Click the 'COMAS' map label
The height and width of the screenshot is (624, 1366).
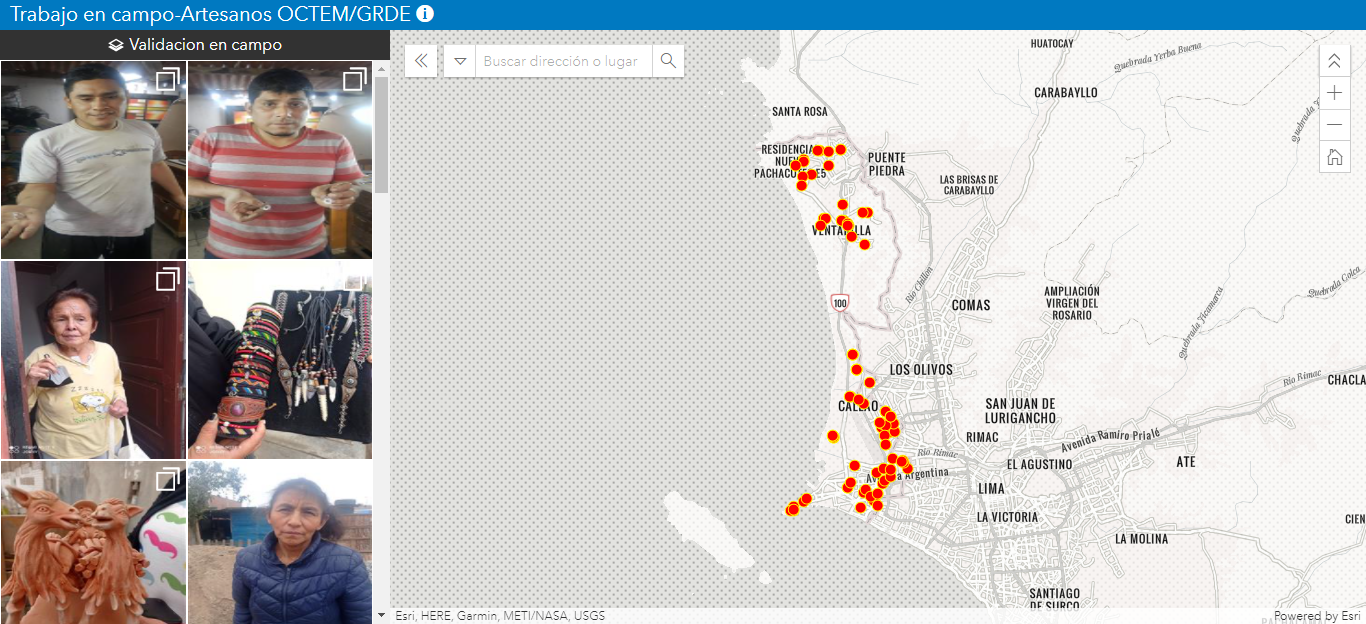point(971,305)
